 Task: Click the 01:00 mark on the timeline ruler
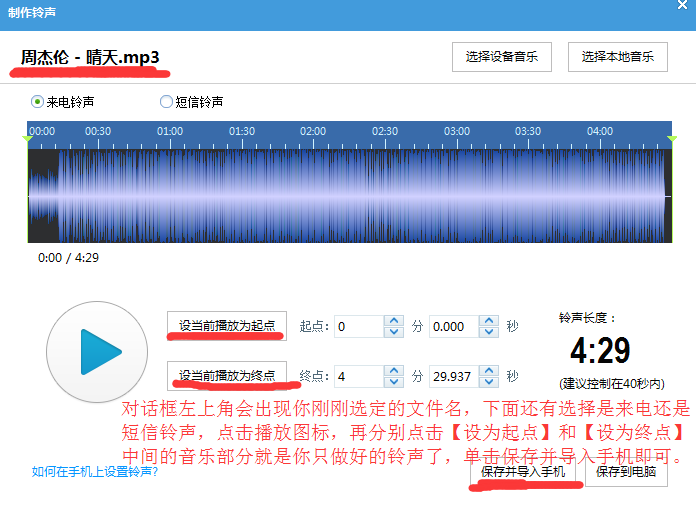(170, 131)
